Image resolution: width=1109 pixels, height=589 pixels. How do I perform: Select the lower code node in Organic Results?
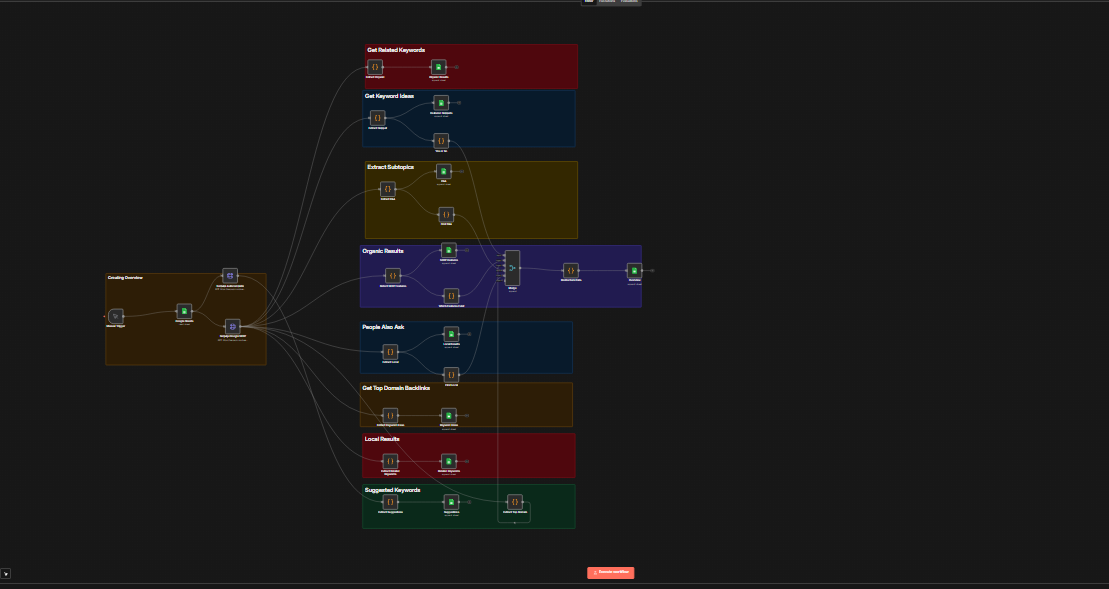tap(451, 296)
